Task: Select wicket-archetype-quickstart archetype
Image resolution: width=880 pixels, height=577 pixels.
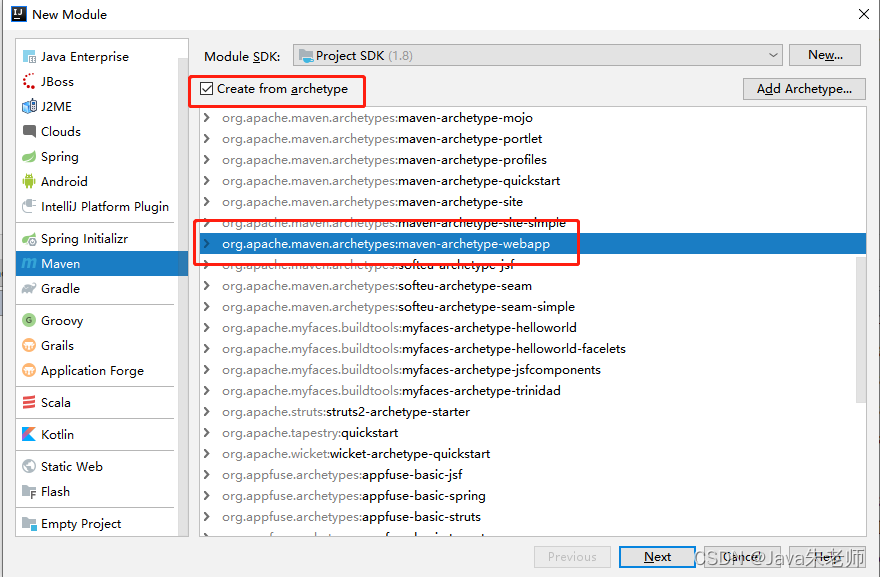Action: [x=533, y=454]
